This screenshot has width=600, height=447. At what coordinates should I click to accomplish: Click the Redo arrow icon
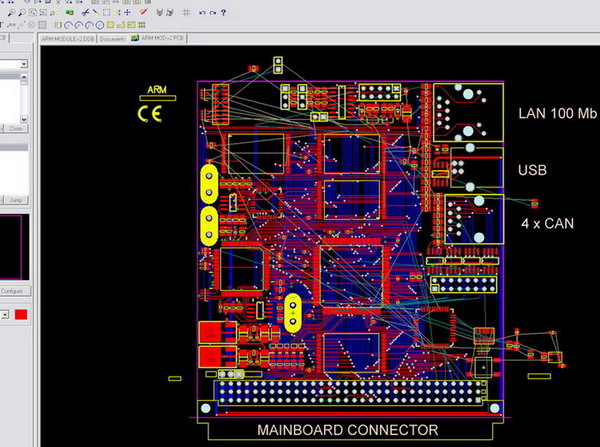(x=212, y=11)
